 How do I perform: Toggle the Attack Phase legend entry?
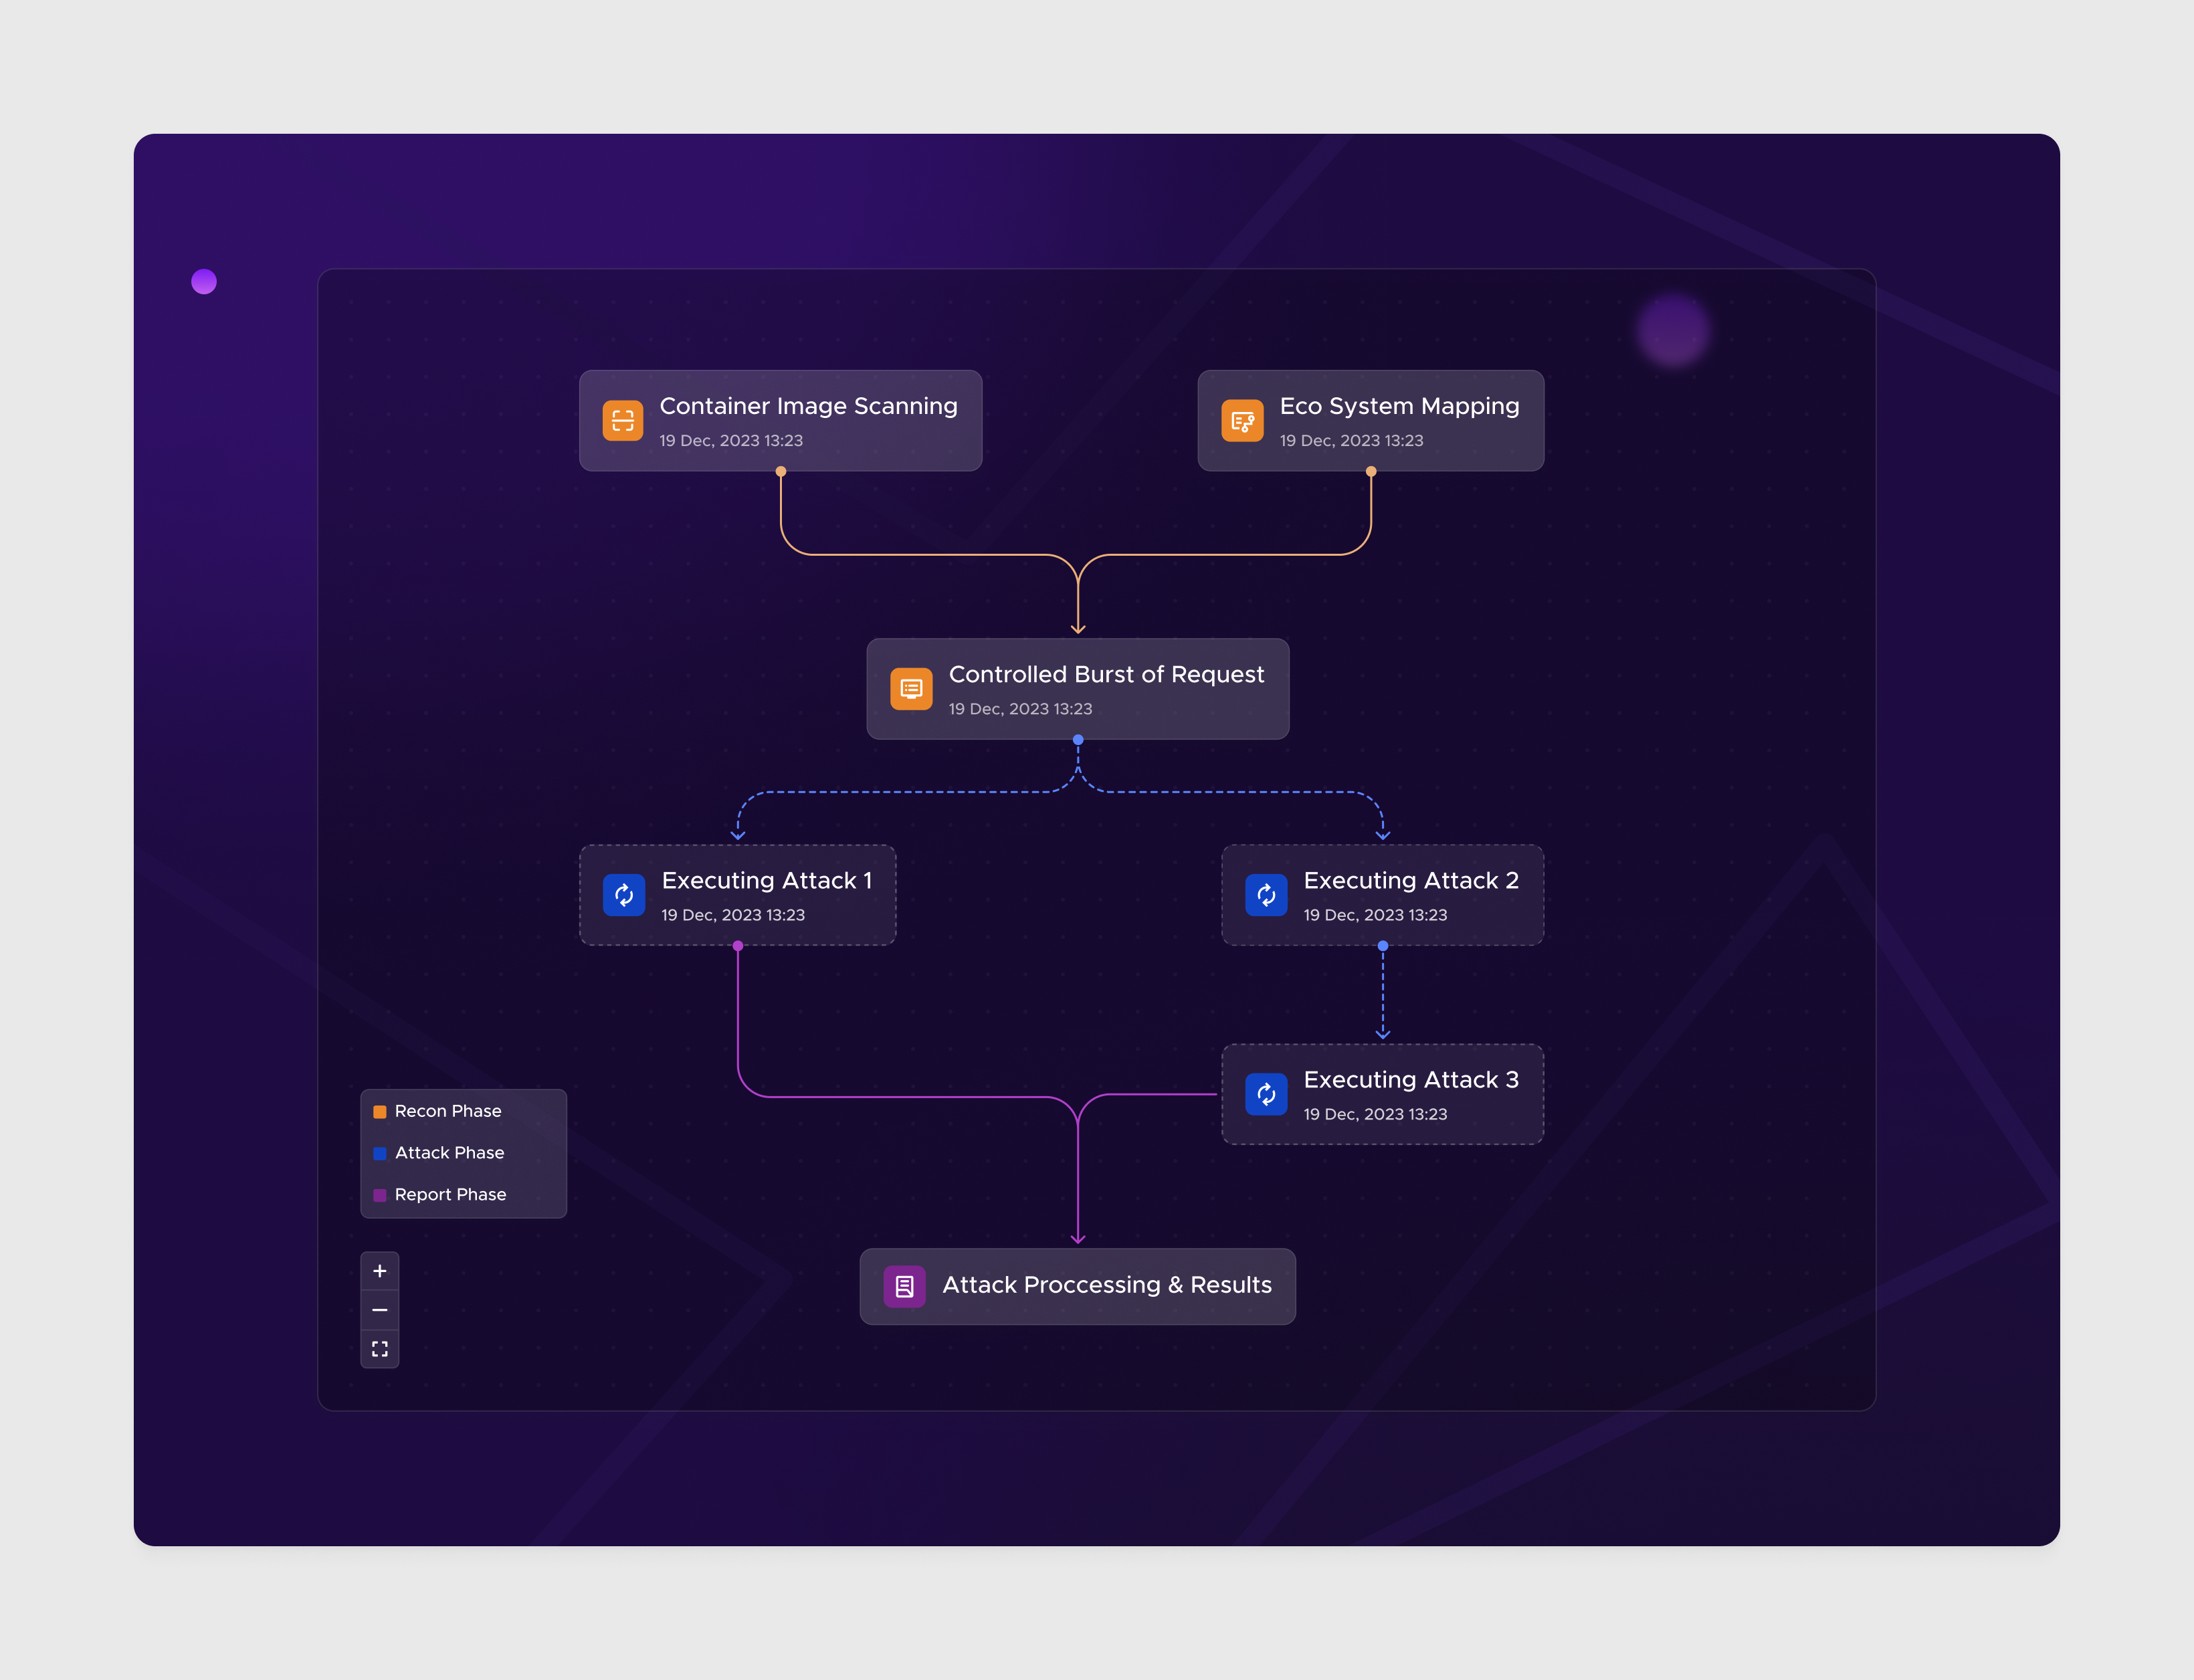click(x=449, y=1152)
